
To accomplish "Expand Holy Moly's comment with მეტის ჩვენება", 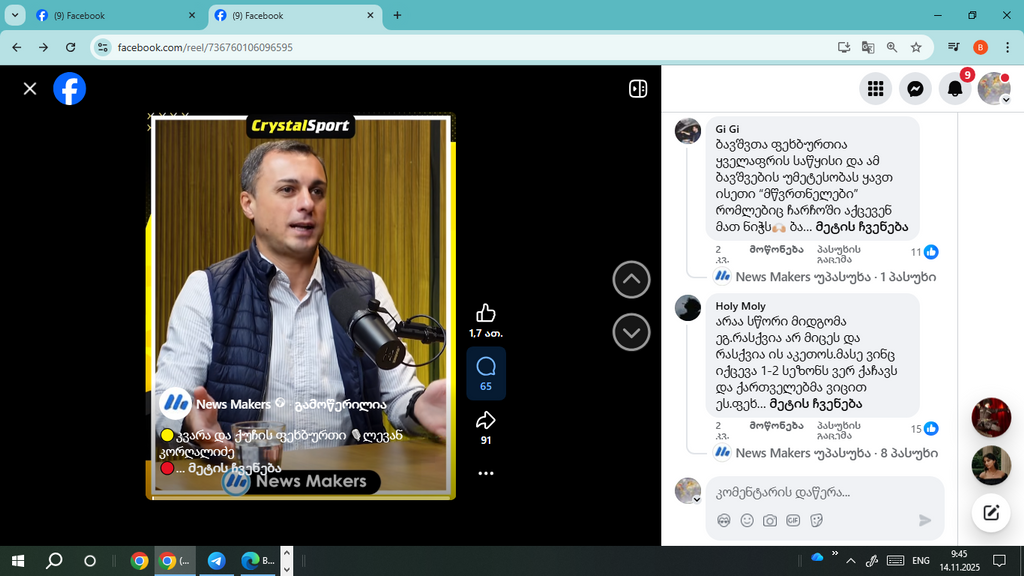I will click(x=816, y=404).
